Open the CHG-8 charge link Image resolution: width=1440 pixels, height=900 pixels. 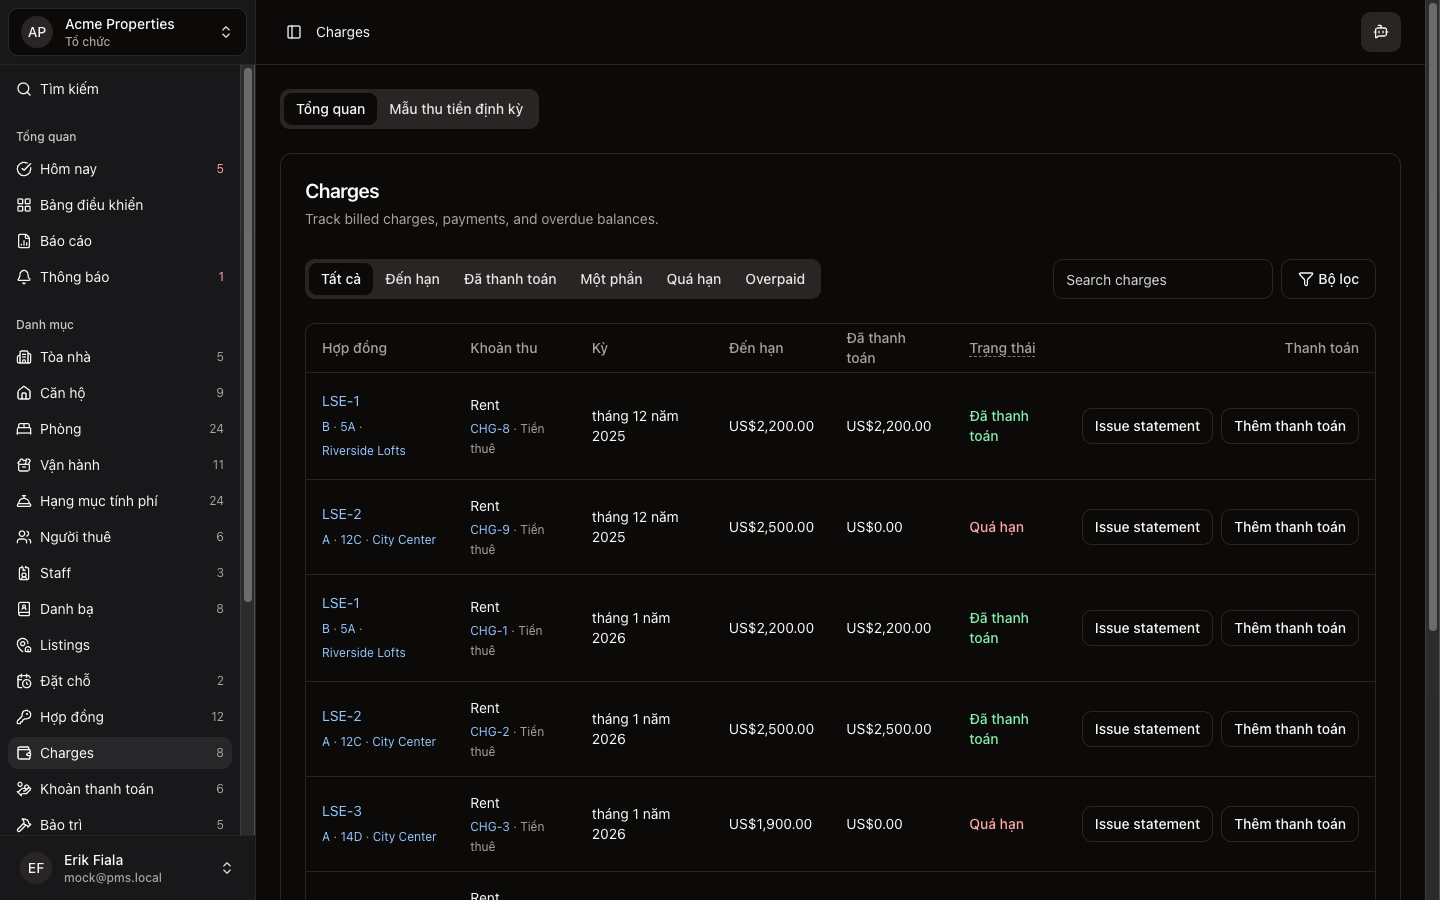pos(490,429)
